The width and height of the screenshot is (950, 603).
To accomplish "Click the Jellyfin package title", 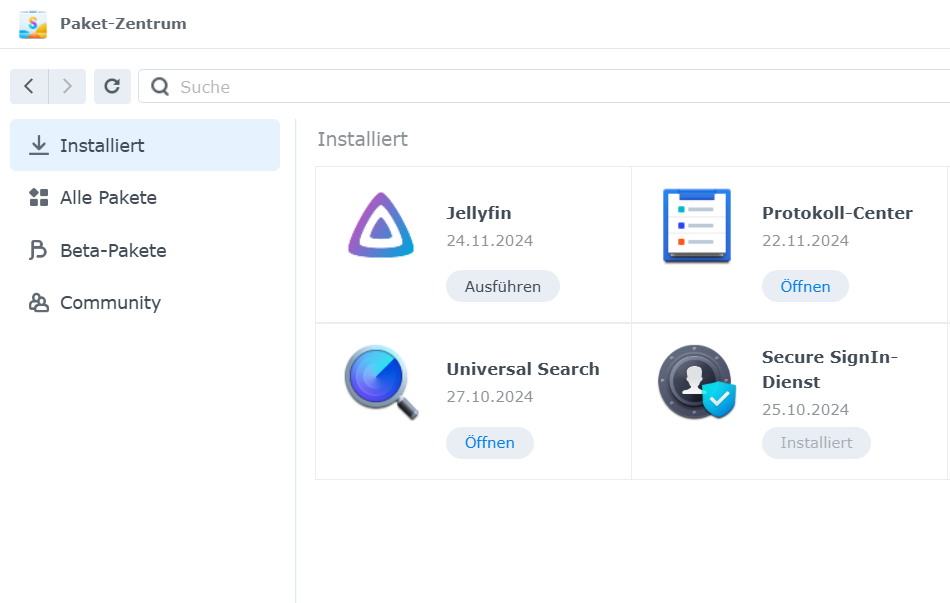I will (x=479, y=213).
